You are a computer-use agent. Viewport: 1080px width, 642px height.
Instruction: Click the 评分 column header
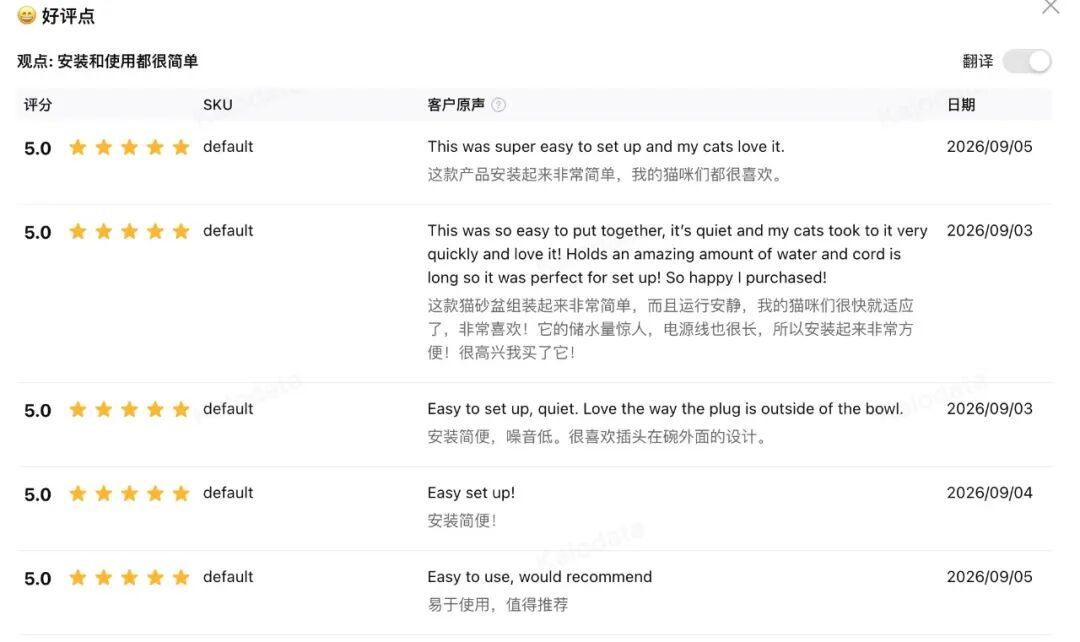click(x=38, y=105)
